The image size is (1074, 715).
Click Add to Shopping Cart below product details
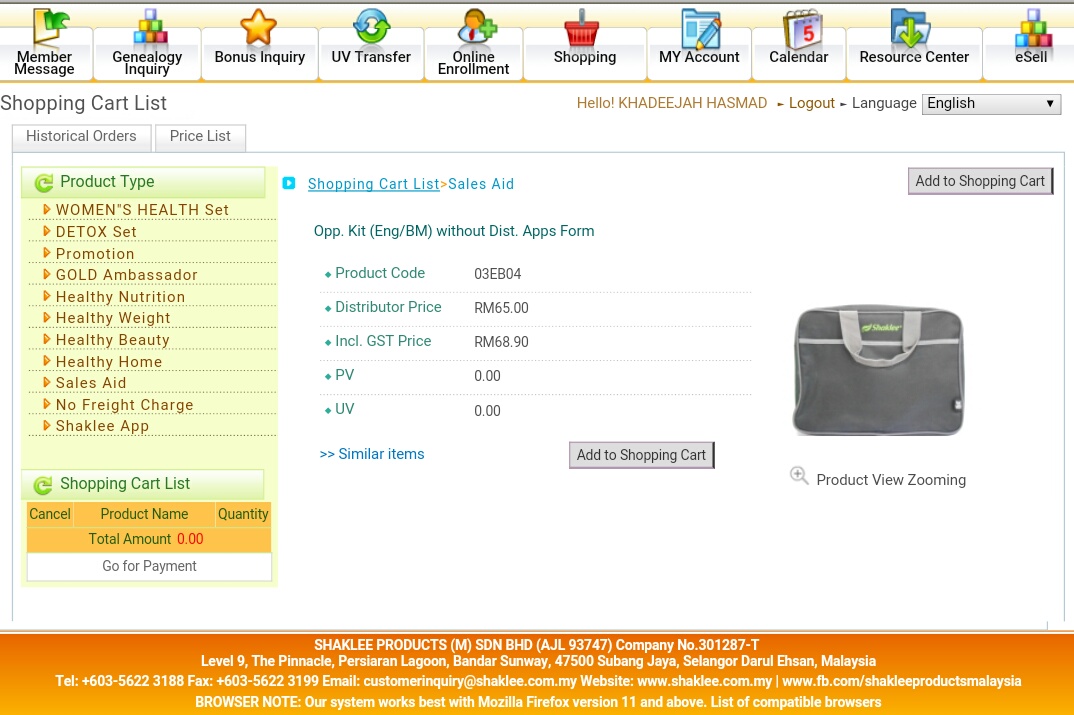coord(641,455)
